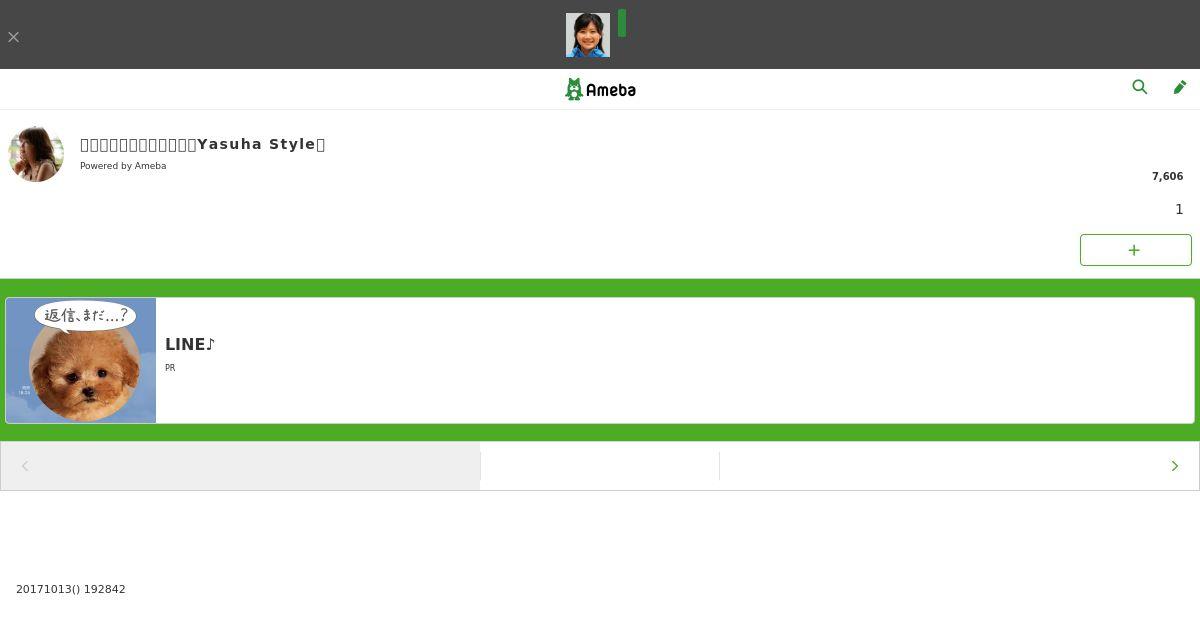1200x630 pixels.
Task: Click the 20171013 post date text
Action: (x=71, y=589)
